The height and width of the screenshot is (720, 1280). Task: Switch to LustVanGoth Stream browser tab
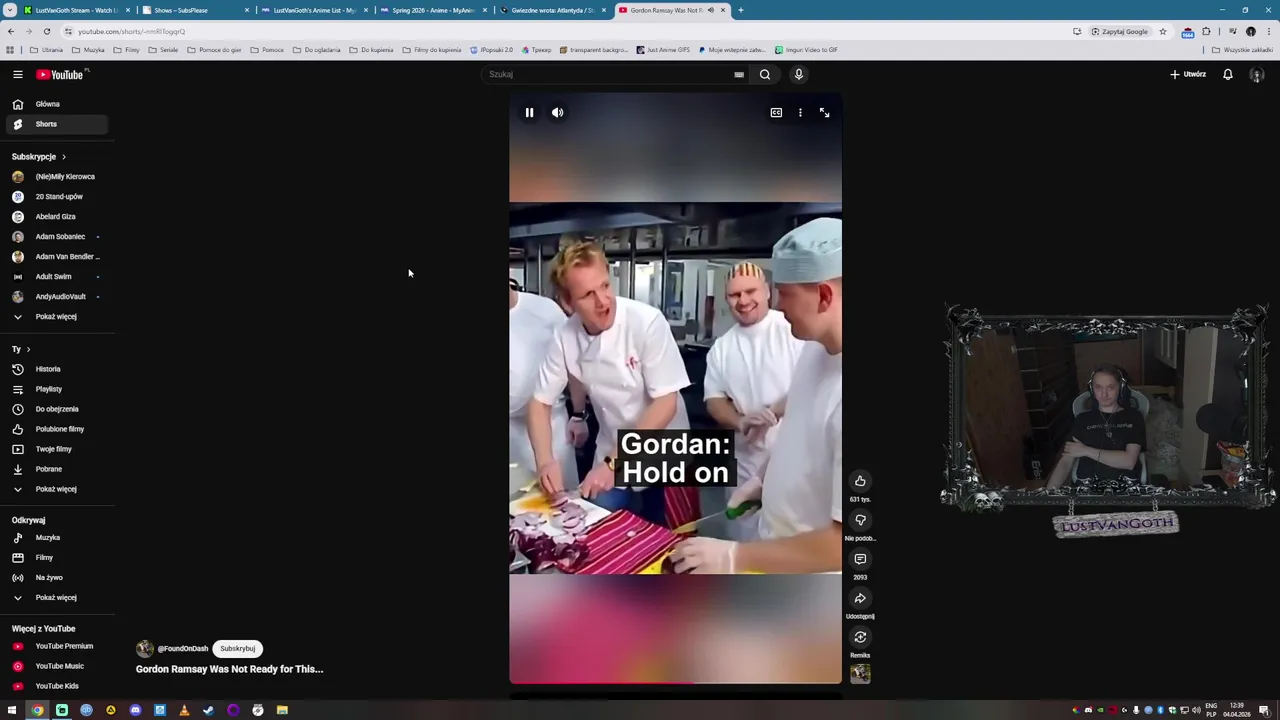coord(76,10)
